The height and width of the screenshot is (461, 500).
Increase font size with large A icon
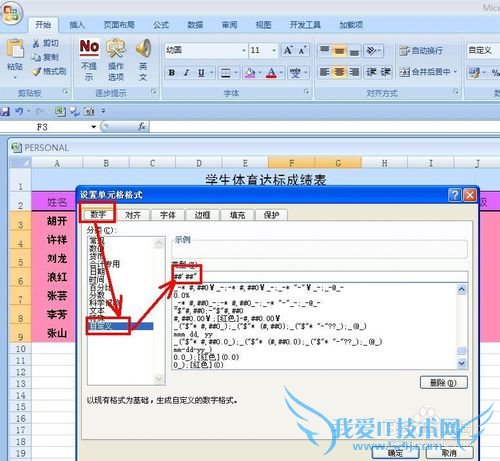[x=288, y=50]
